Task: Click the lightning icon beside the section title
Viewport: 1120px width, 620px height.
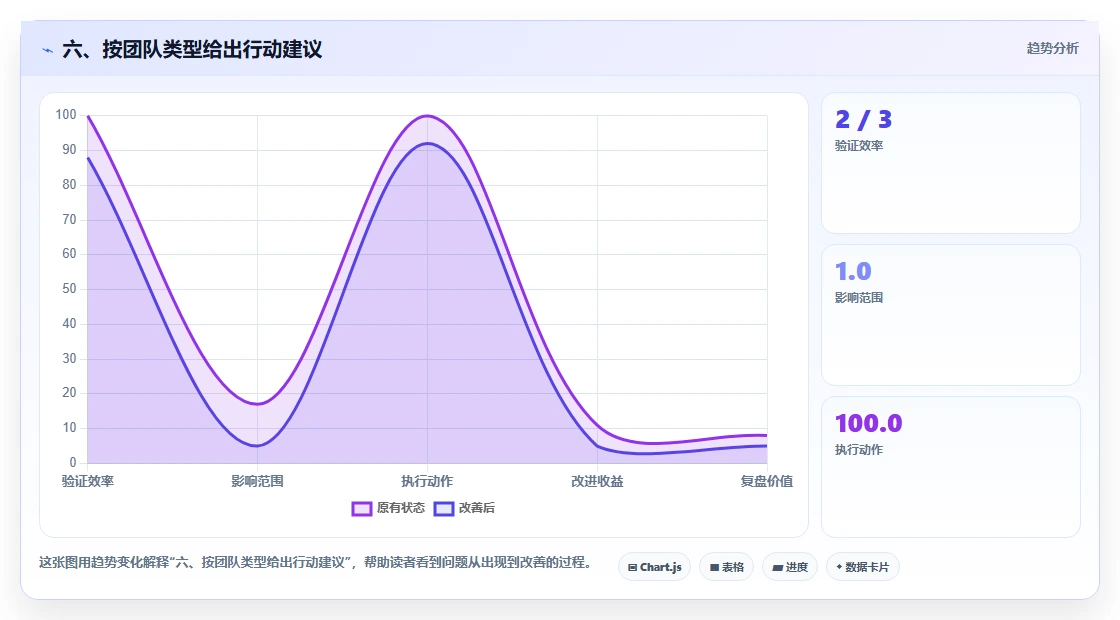Action: pos(47,50)
